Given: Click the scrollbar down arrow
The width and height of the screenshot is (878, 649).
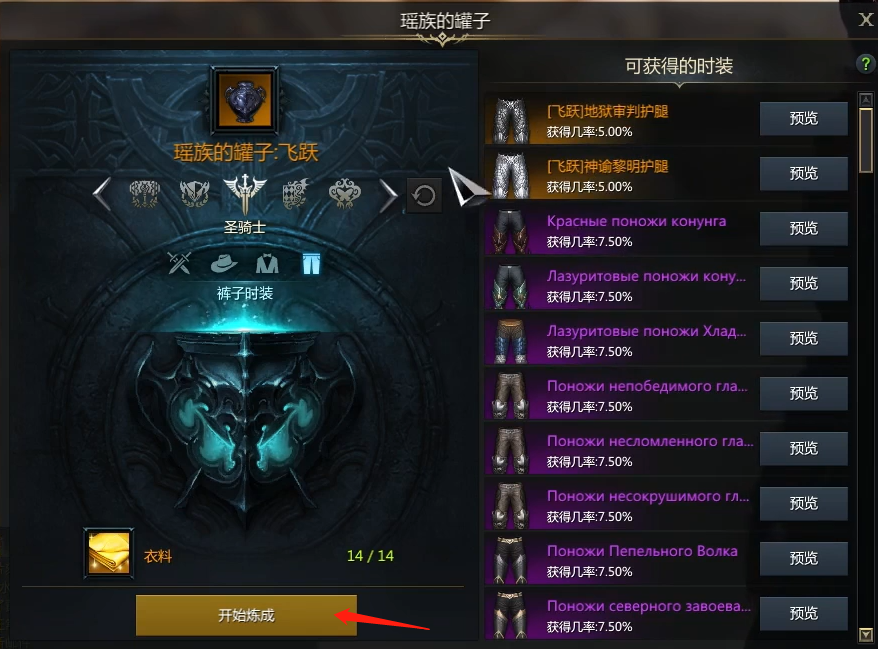Looking at the screenshot, I should 866,635.
